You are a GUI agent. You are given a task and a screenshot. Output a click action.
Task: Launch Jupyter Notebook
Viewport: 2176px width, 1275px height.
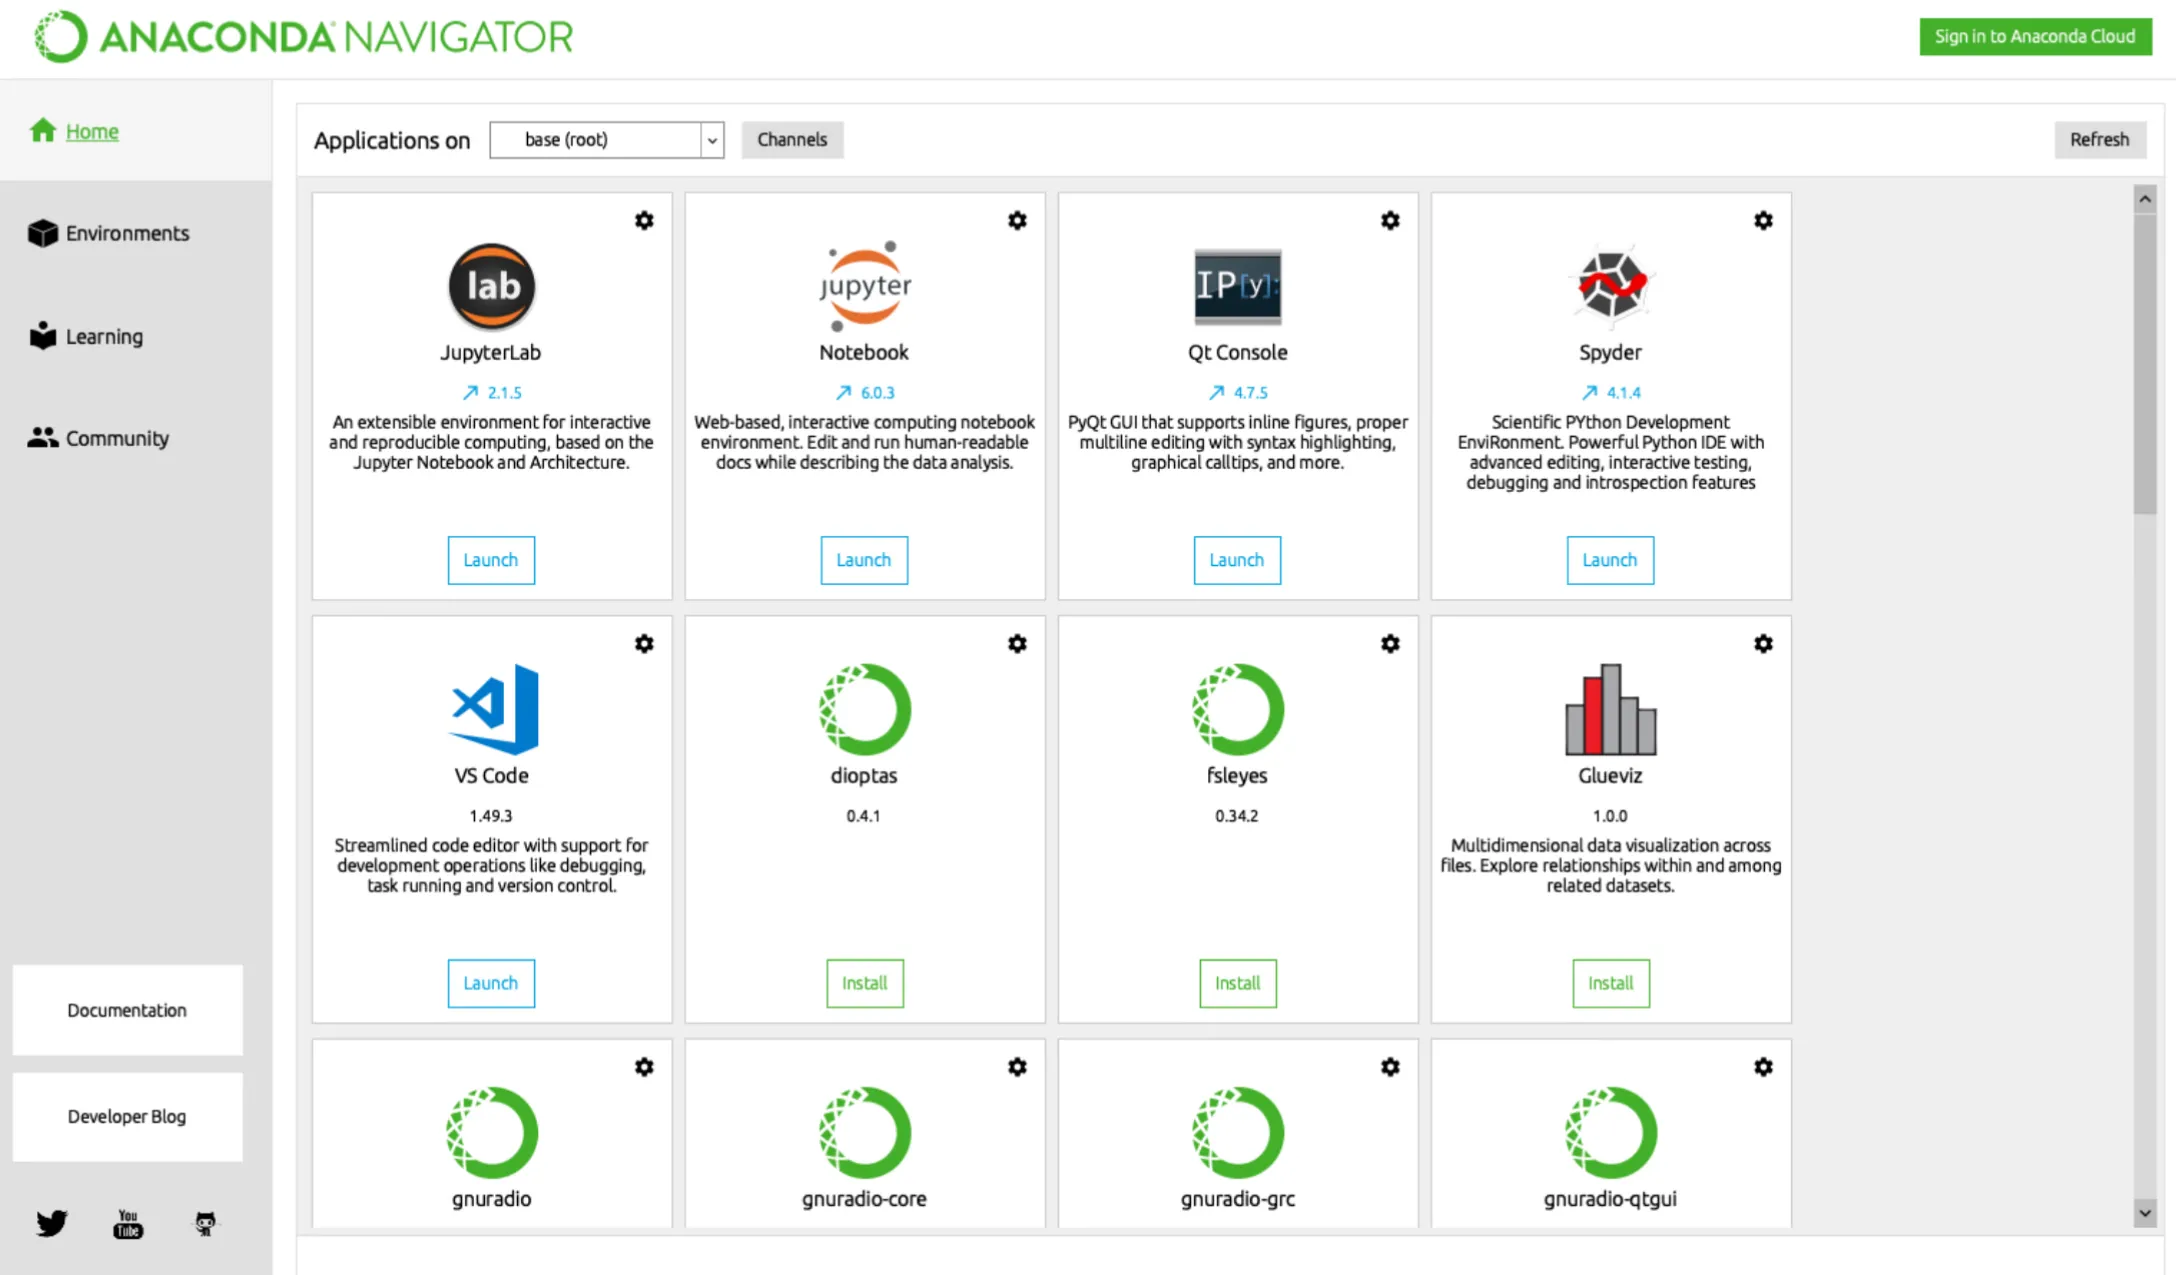[x=864, y=560]
